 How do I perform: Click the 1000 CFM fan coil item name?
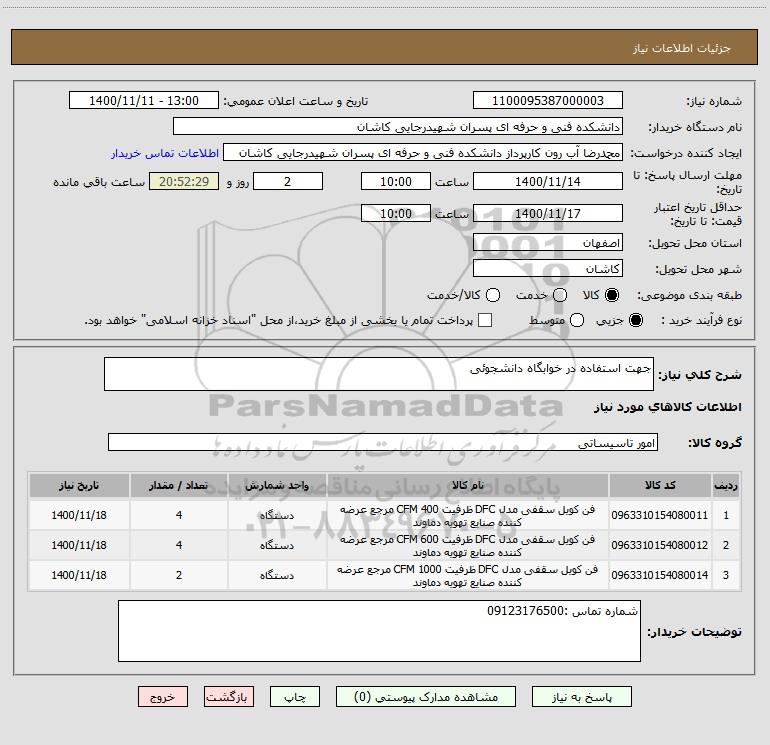click(x=468, y=576)
